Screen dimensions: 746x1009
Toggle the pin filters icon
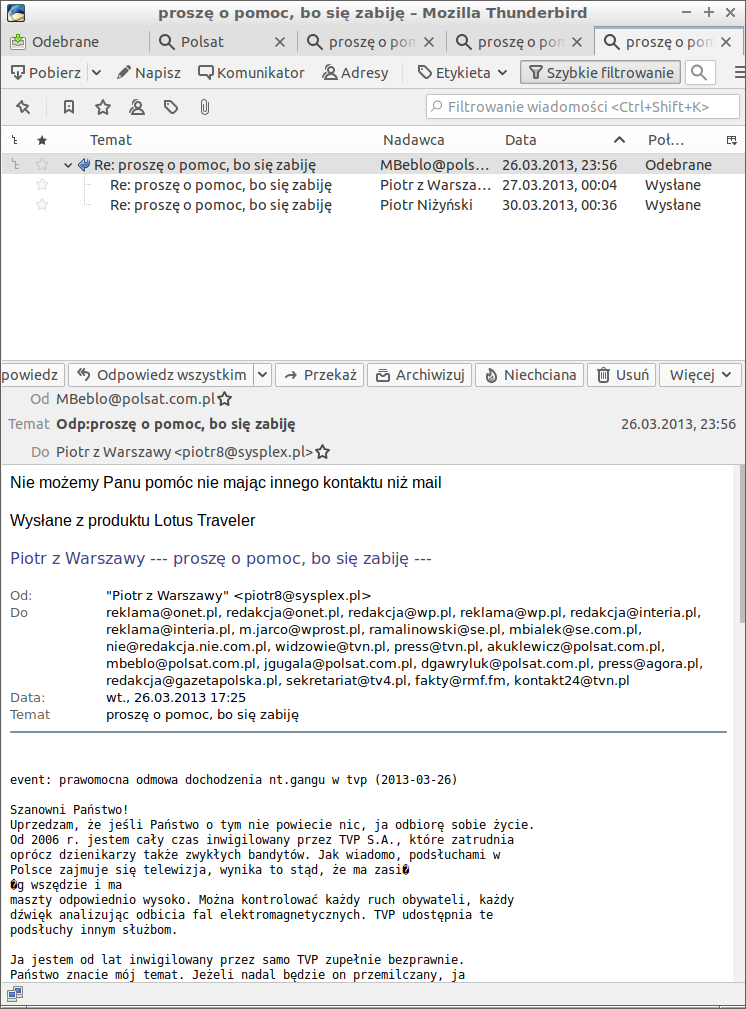click(x=23, y=107)
